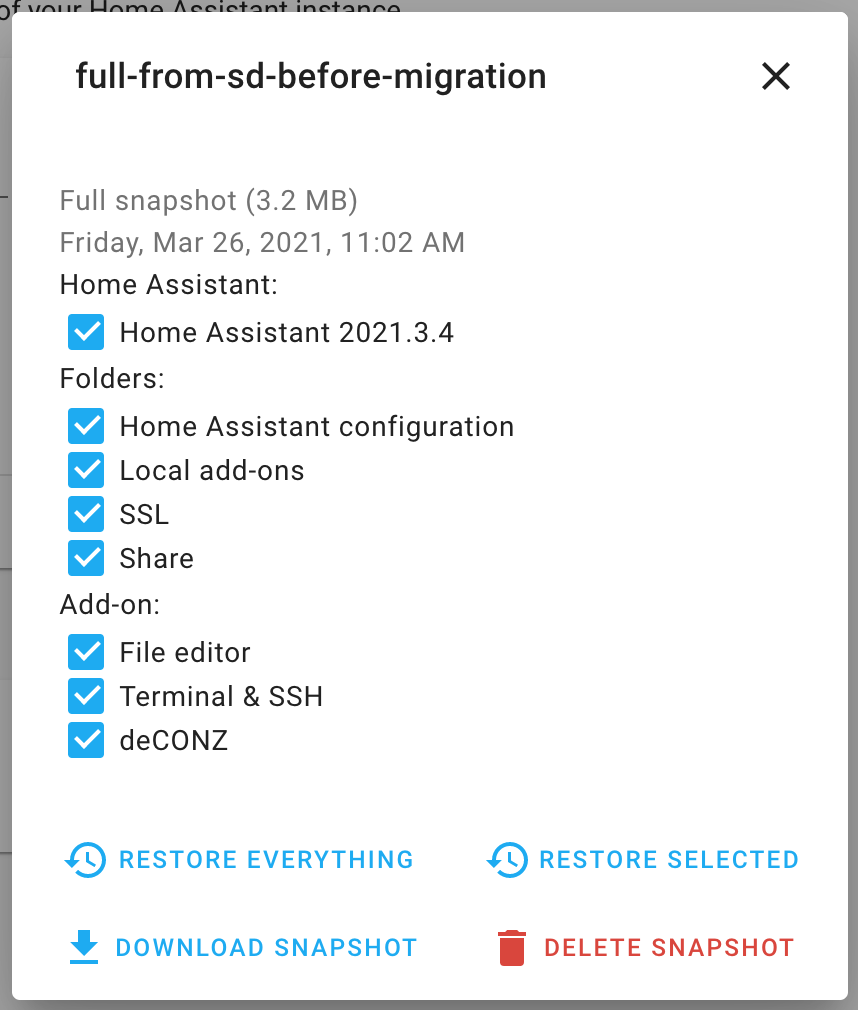Click the download arrow icon
858x1010 pixels.
(x=85, y=947)
